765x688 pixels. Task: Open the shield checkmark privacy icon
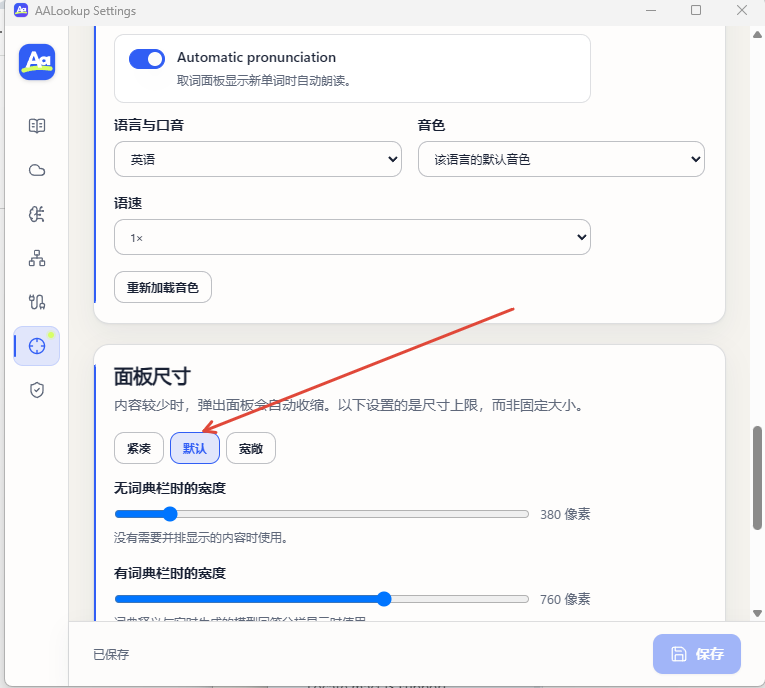37,390
